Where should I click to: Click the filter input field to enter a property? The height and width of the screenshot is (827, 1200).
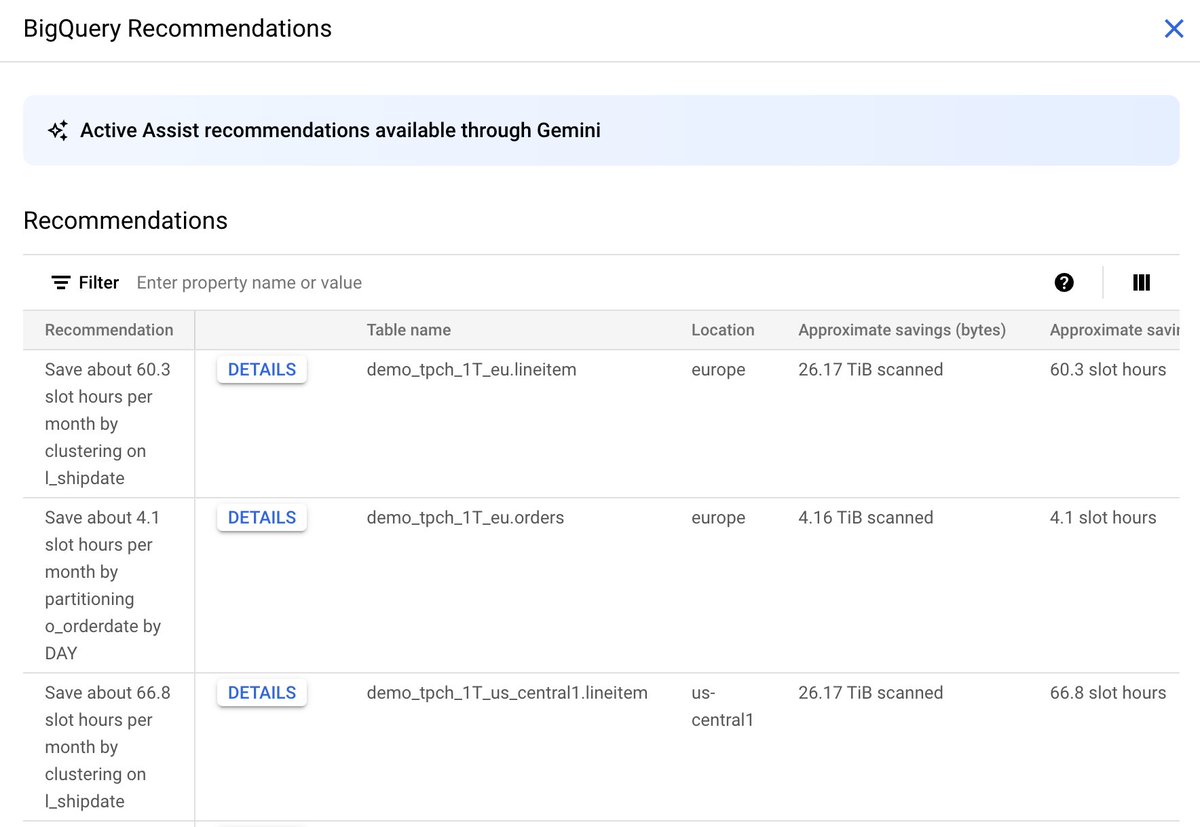[x=400, y=282]
